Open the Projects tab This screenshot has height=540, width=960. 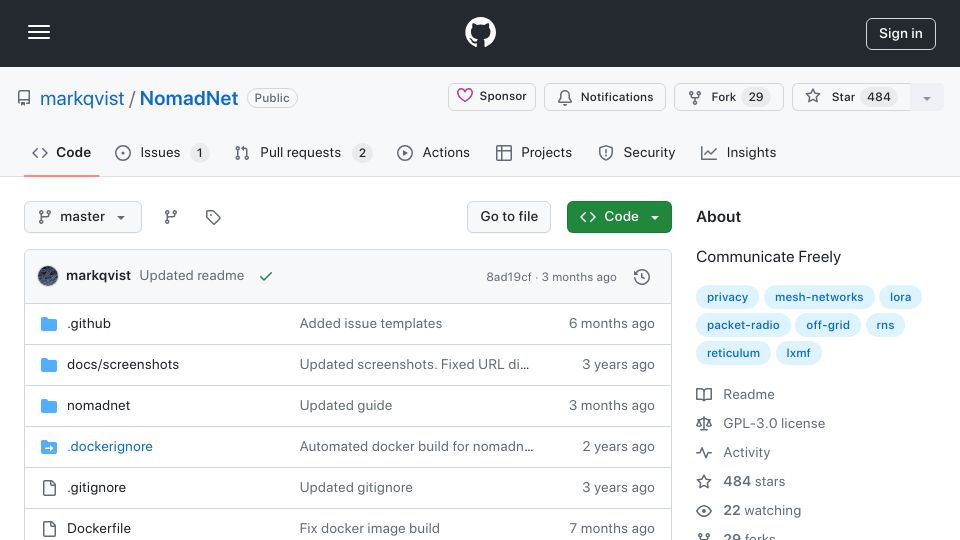click(533, 152)
